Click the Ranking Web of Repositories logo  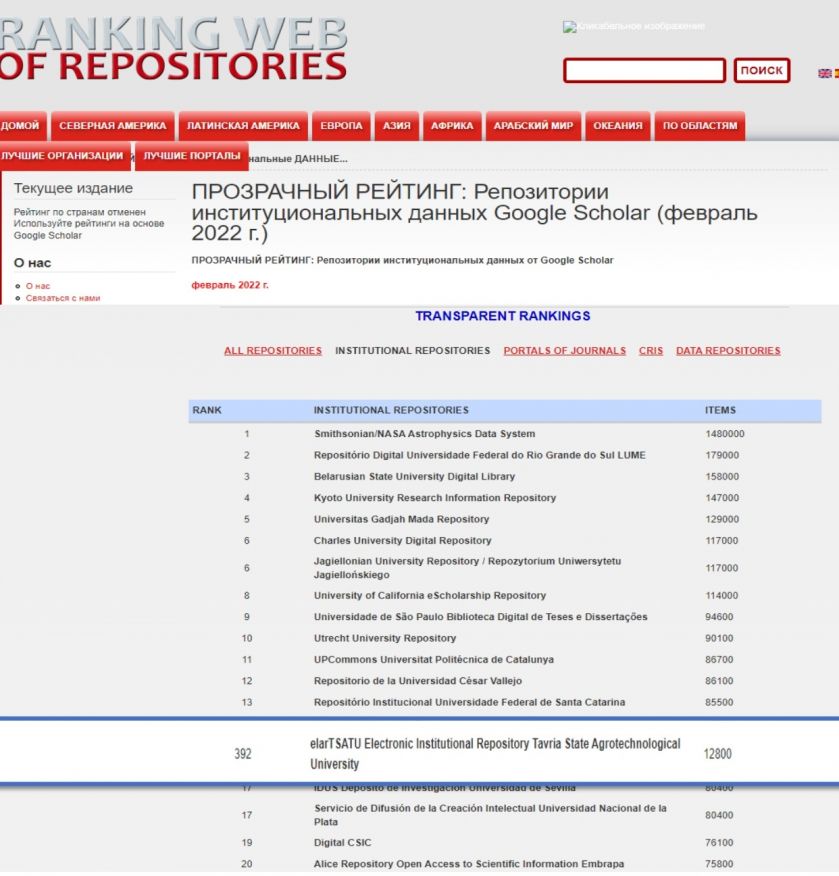[173, 49]
